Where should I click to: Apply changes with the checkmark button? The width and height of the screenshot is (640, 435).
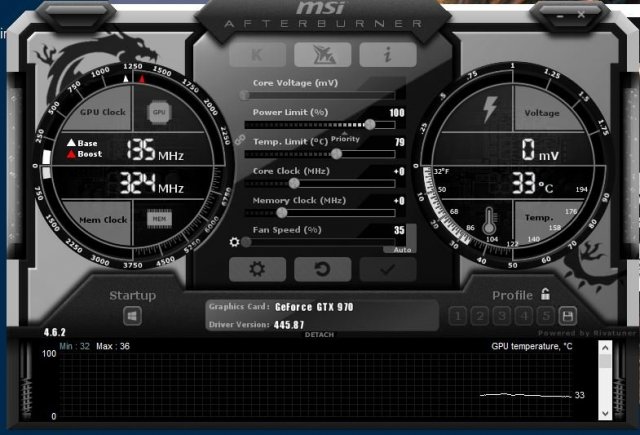point(386,269)
